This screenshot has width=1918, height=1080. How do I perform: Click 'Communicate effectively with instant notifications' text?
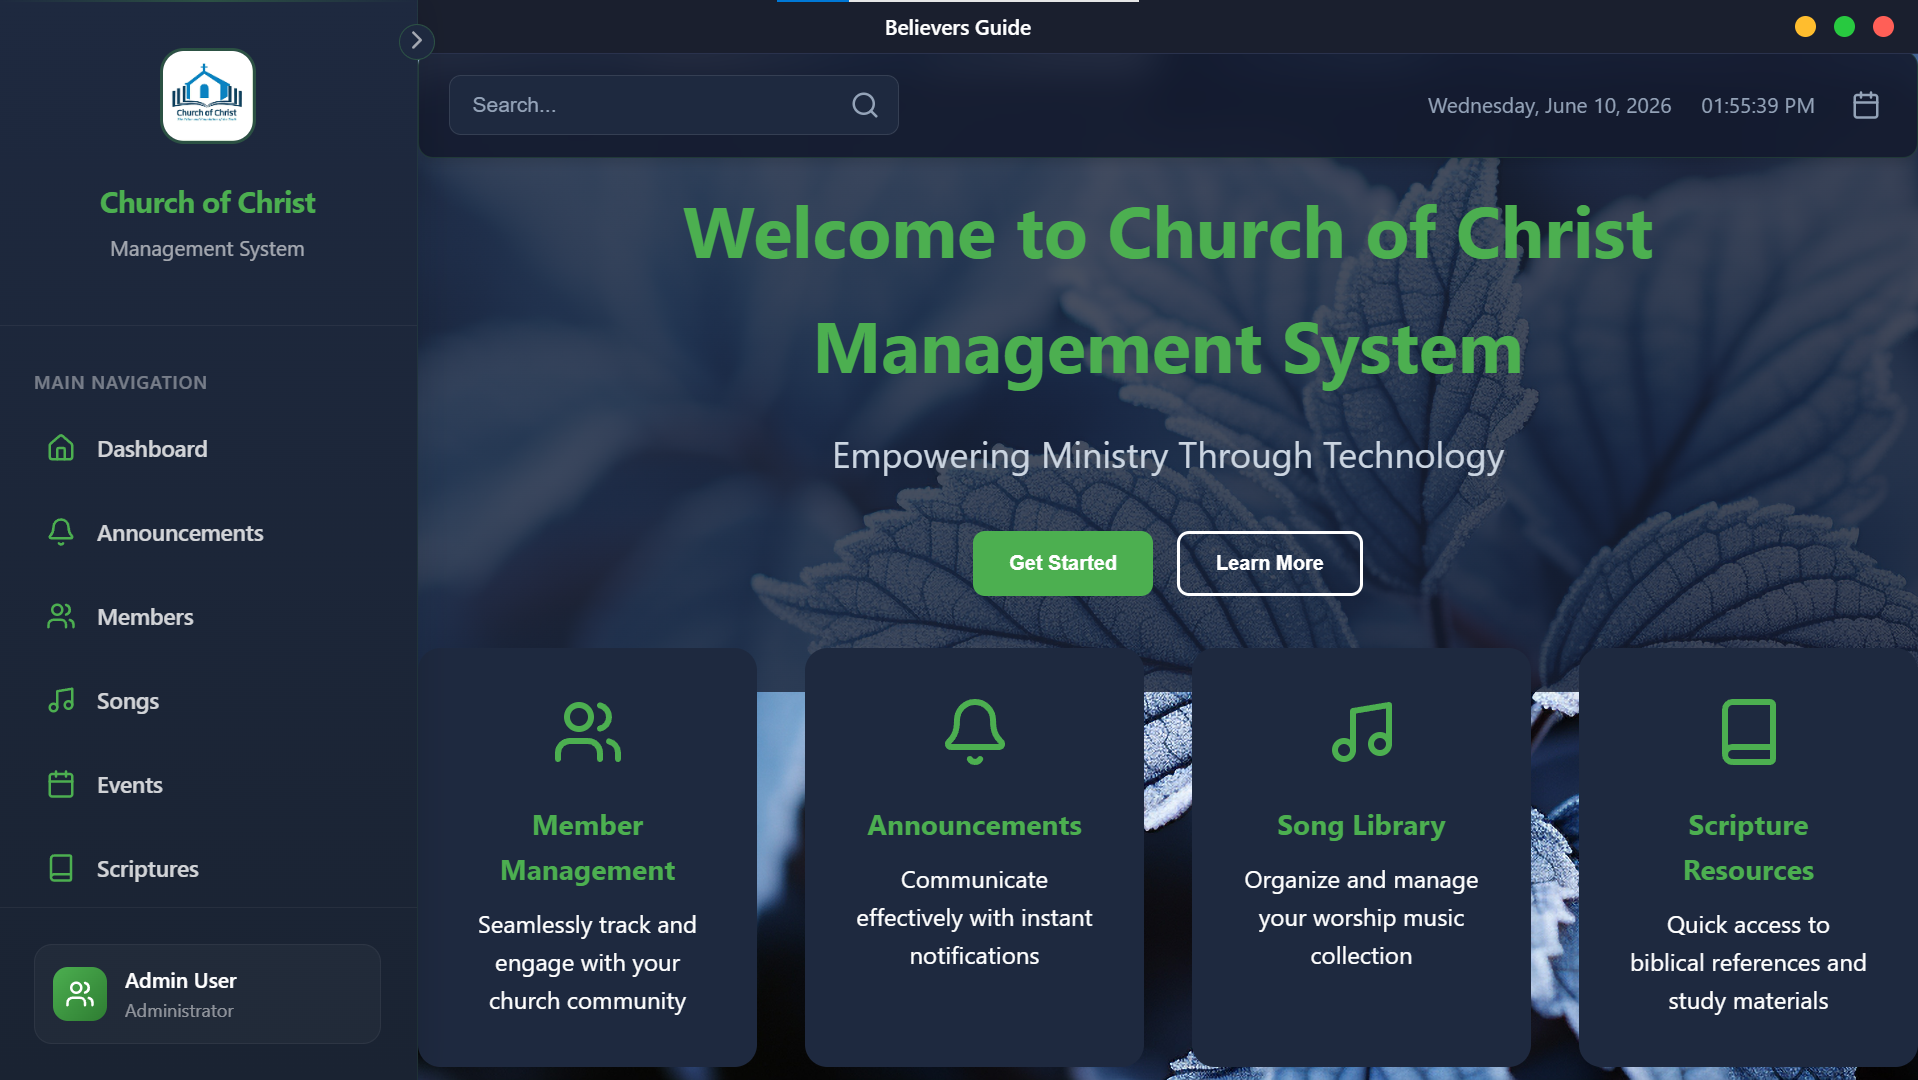coord(974,917)
